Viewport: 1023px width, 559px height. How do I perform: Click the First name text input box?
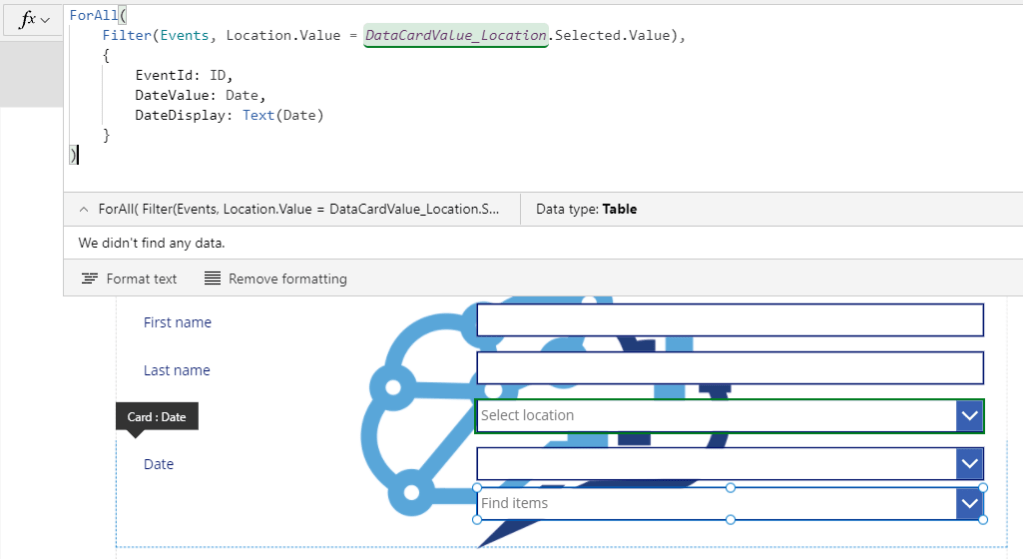point(730,320)
